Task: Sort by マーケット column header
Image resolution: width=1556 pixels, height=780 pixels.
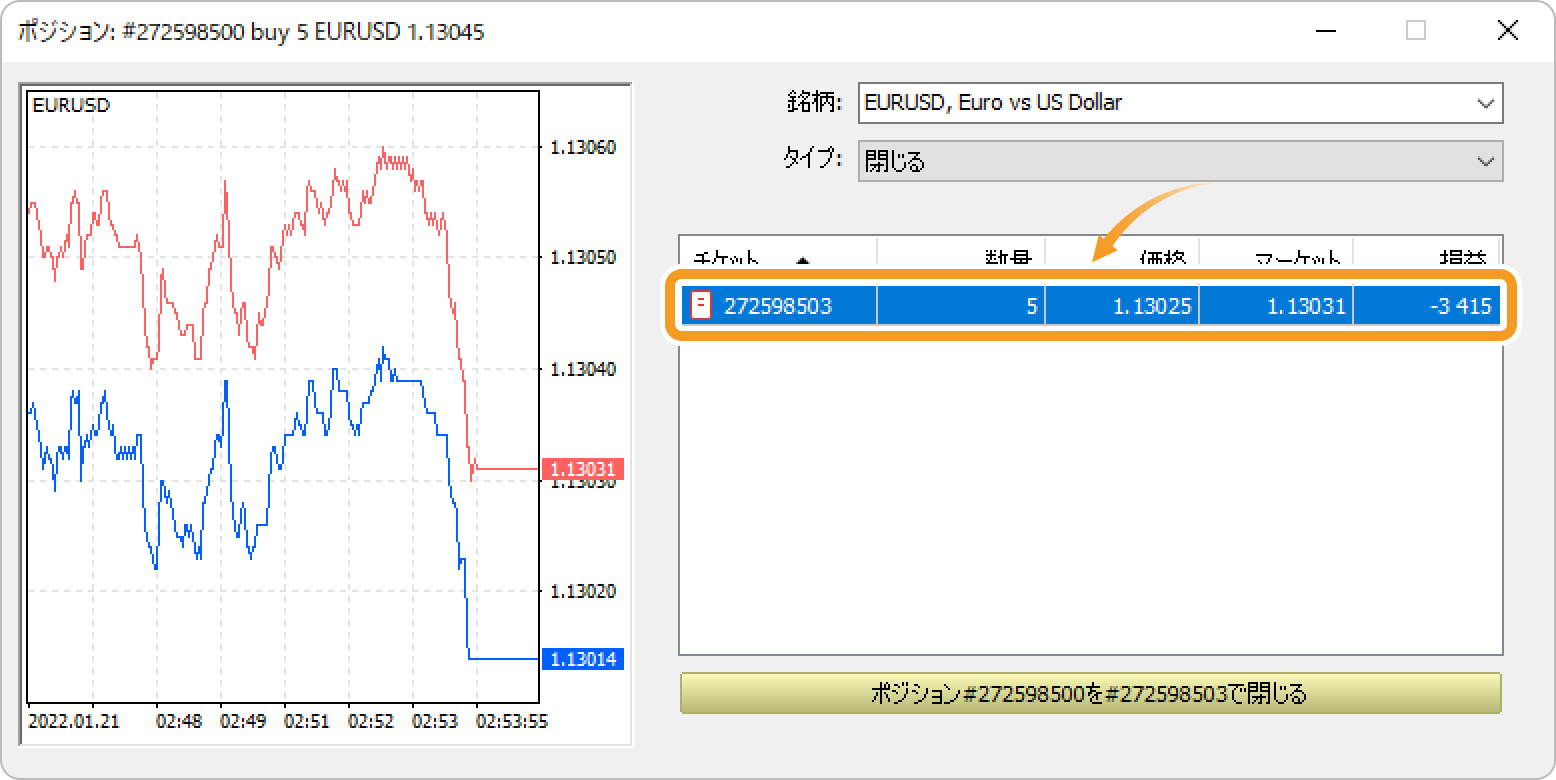Action: tap(1276, 254)
